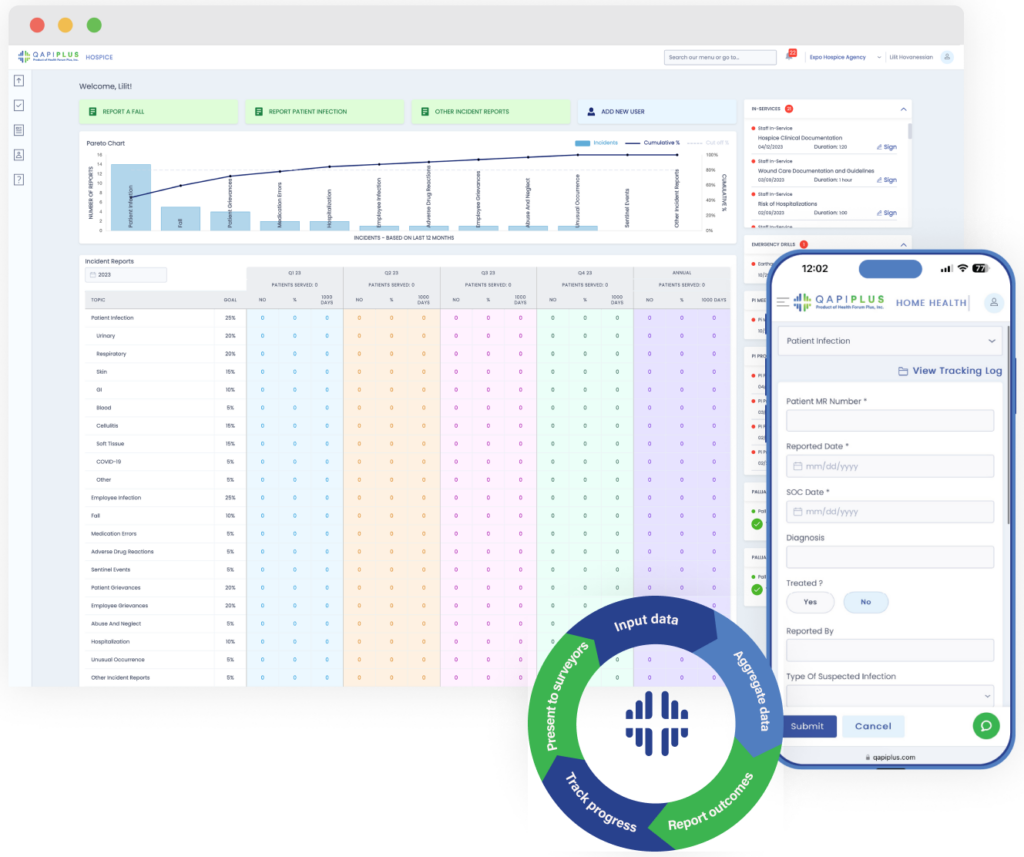Tap the calendar icon in Reported Date field
The width and height of the screenshot is (1024, 857).
[797, 466]
